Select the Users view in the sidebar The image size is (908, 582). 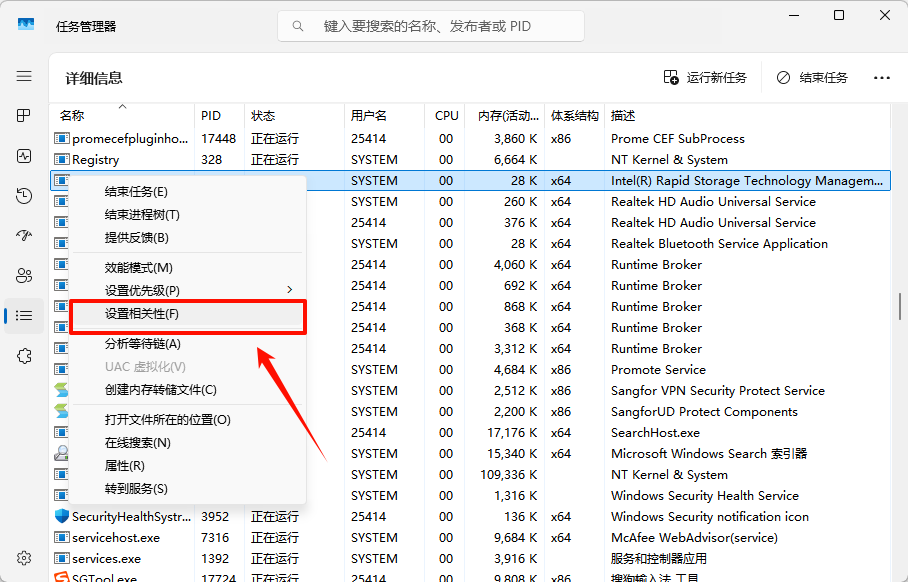click(23, 275)
